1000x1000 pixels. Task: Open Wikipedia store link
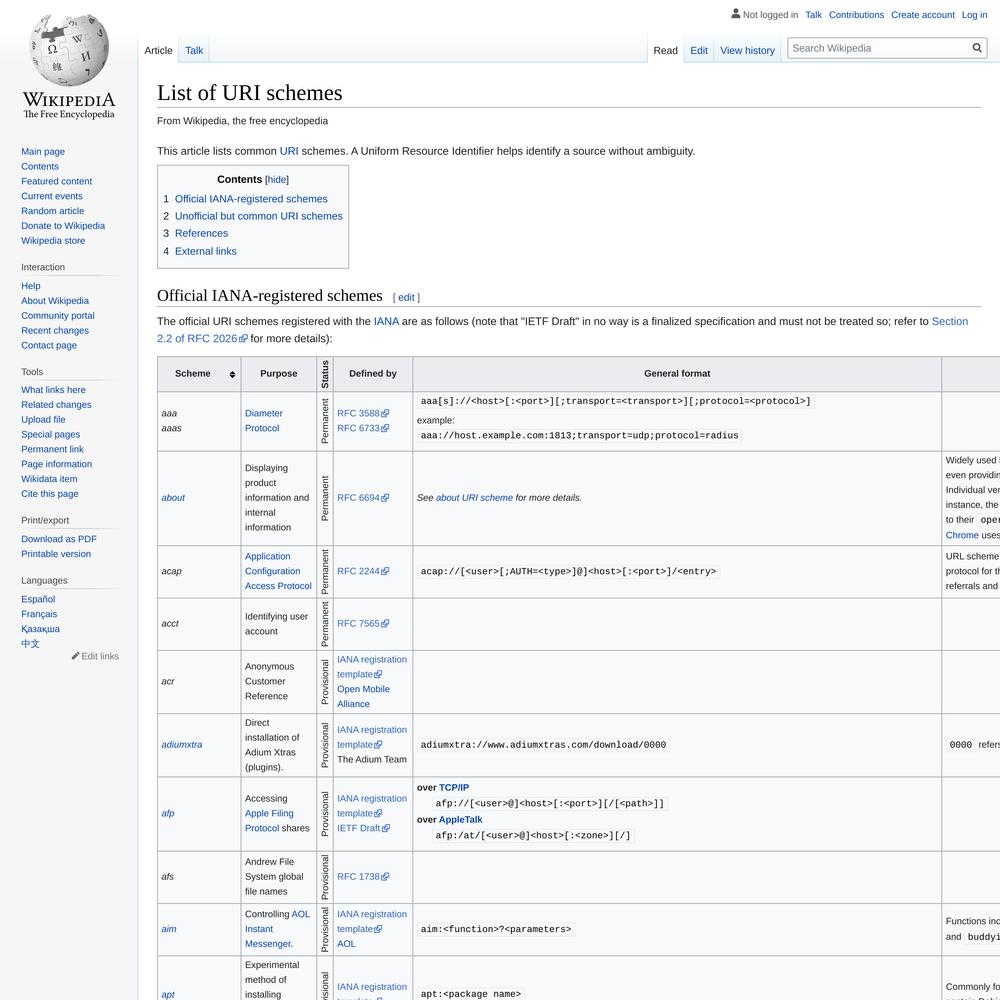click(x=53, y=240)
